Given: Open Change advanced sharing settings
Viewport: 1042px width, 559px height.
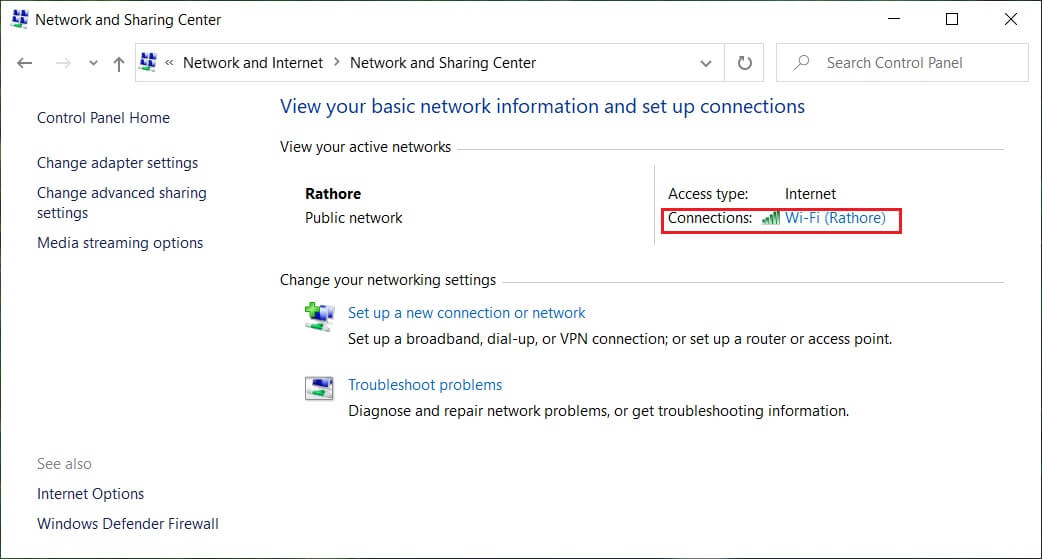Looking at the screenshot, I should [122, 203].
